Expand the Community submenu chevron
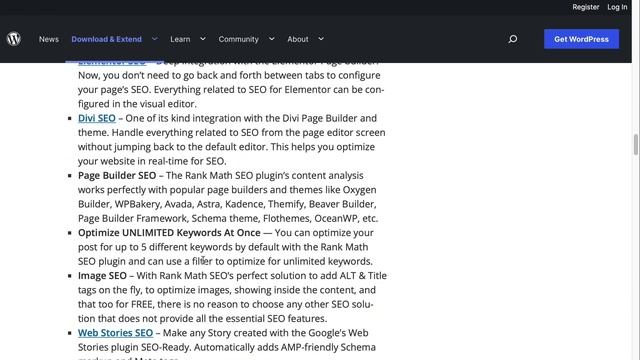Screen dimensions: 640x360 (271, 39)
